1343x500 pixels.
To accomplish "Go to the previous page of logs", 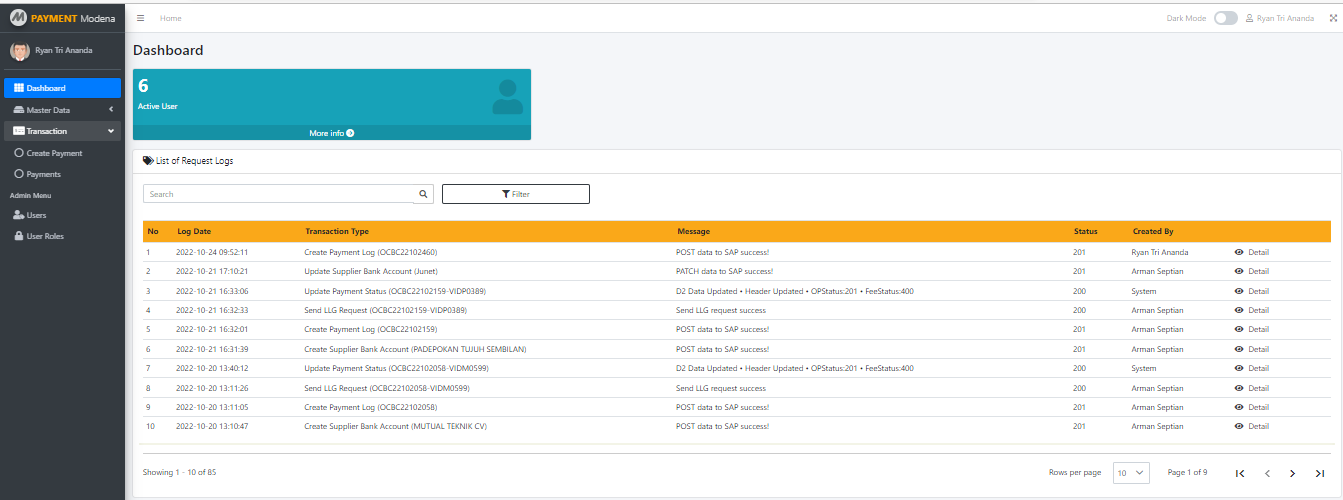I will pos(1267,473).
